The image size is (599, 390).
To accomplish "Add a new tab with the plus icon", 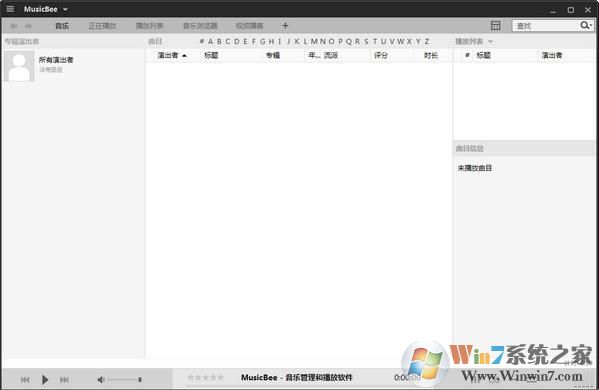I will point(285,26).
